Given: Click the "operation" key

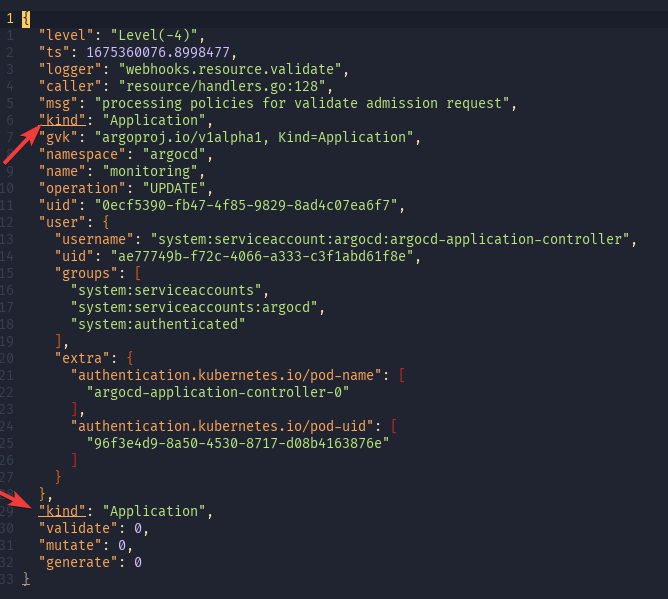Looking at the screenshot, I should 82,188.
